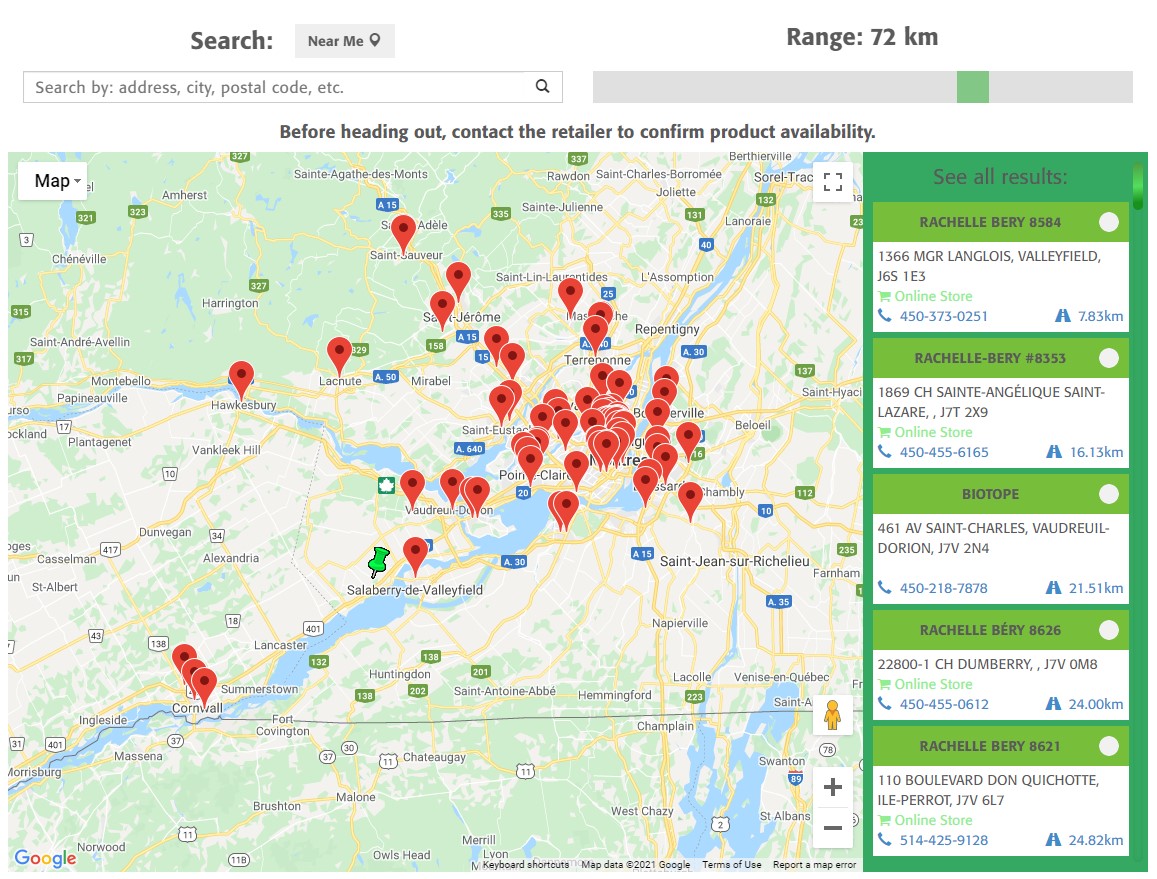Viewport: 1157px width, 879px height.
Task: Select the red pin at Saint-Sauveur
Action: pos(403,234)
